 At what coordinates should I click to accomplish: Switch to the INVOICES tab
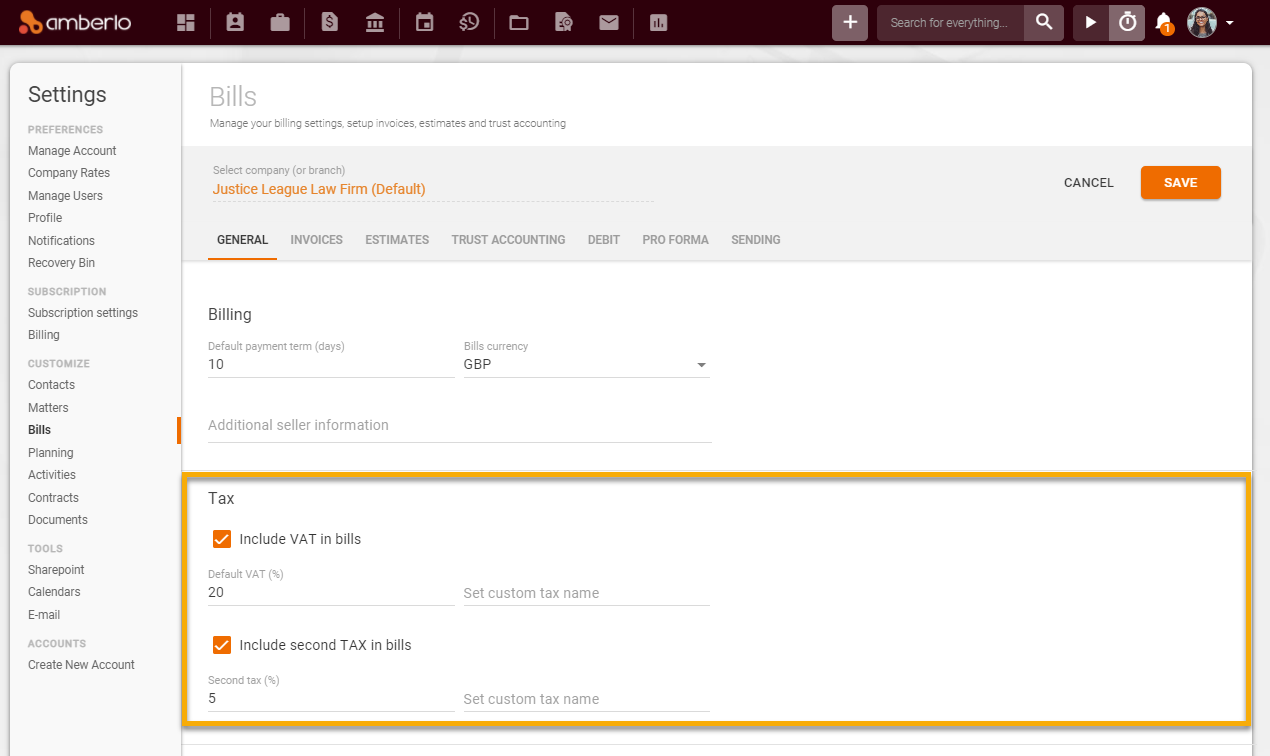tap(316, 240)
